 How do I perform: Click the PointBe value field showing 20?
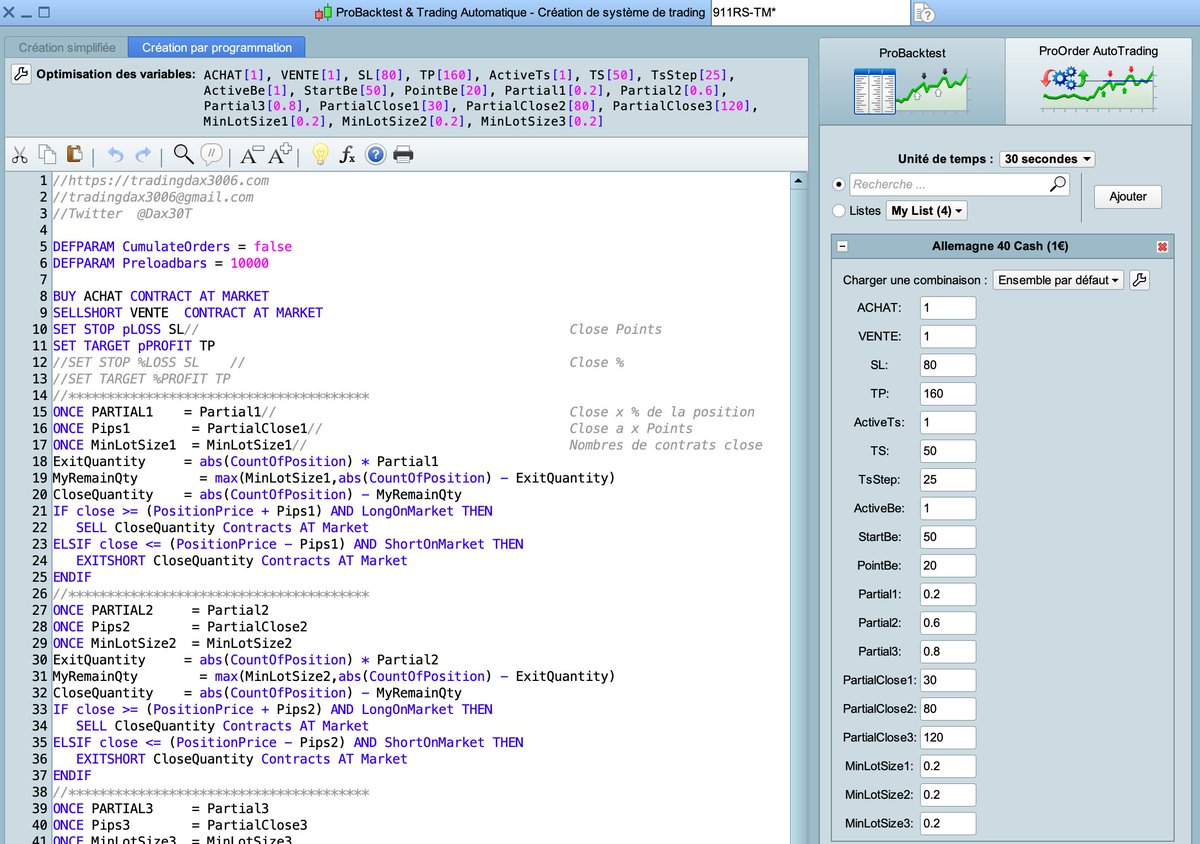pyautogui.click(x=947, y=565)
